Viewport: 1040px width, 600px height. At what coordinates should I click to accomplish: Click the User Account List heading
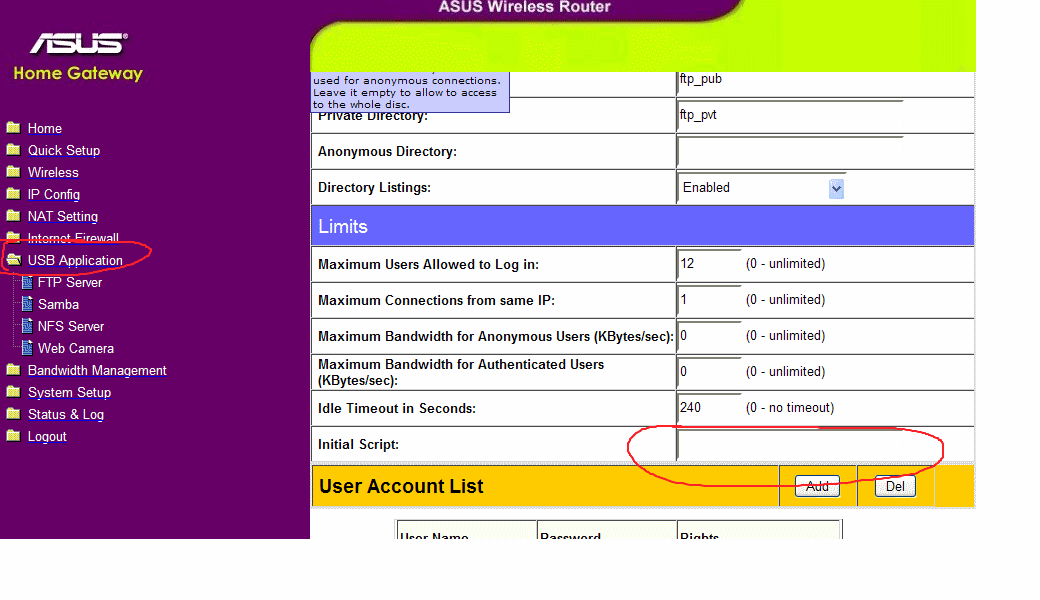(x=401, y=486)
